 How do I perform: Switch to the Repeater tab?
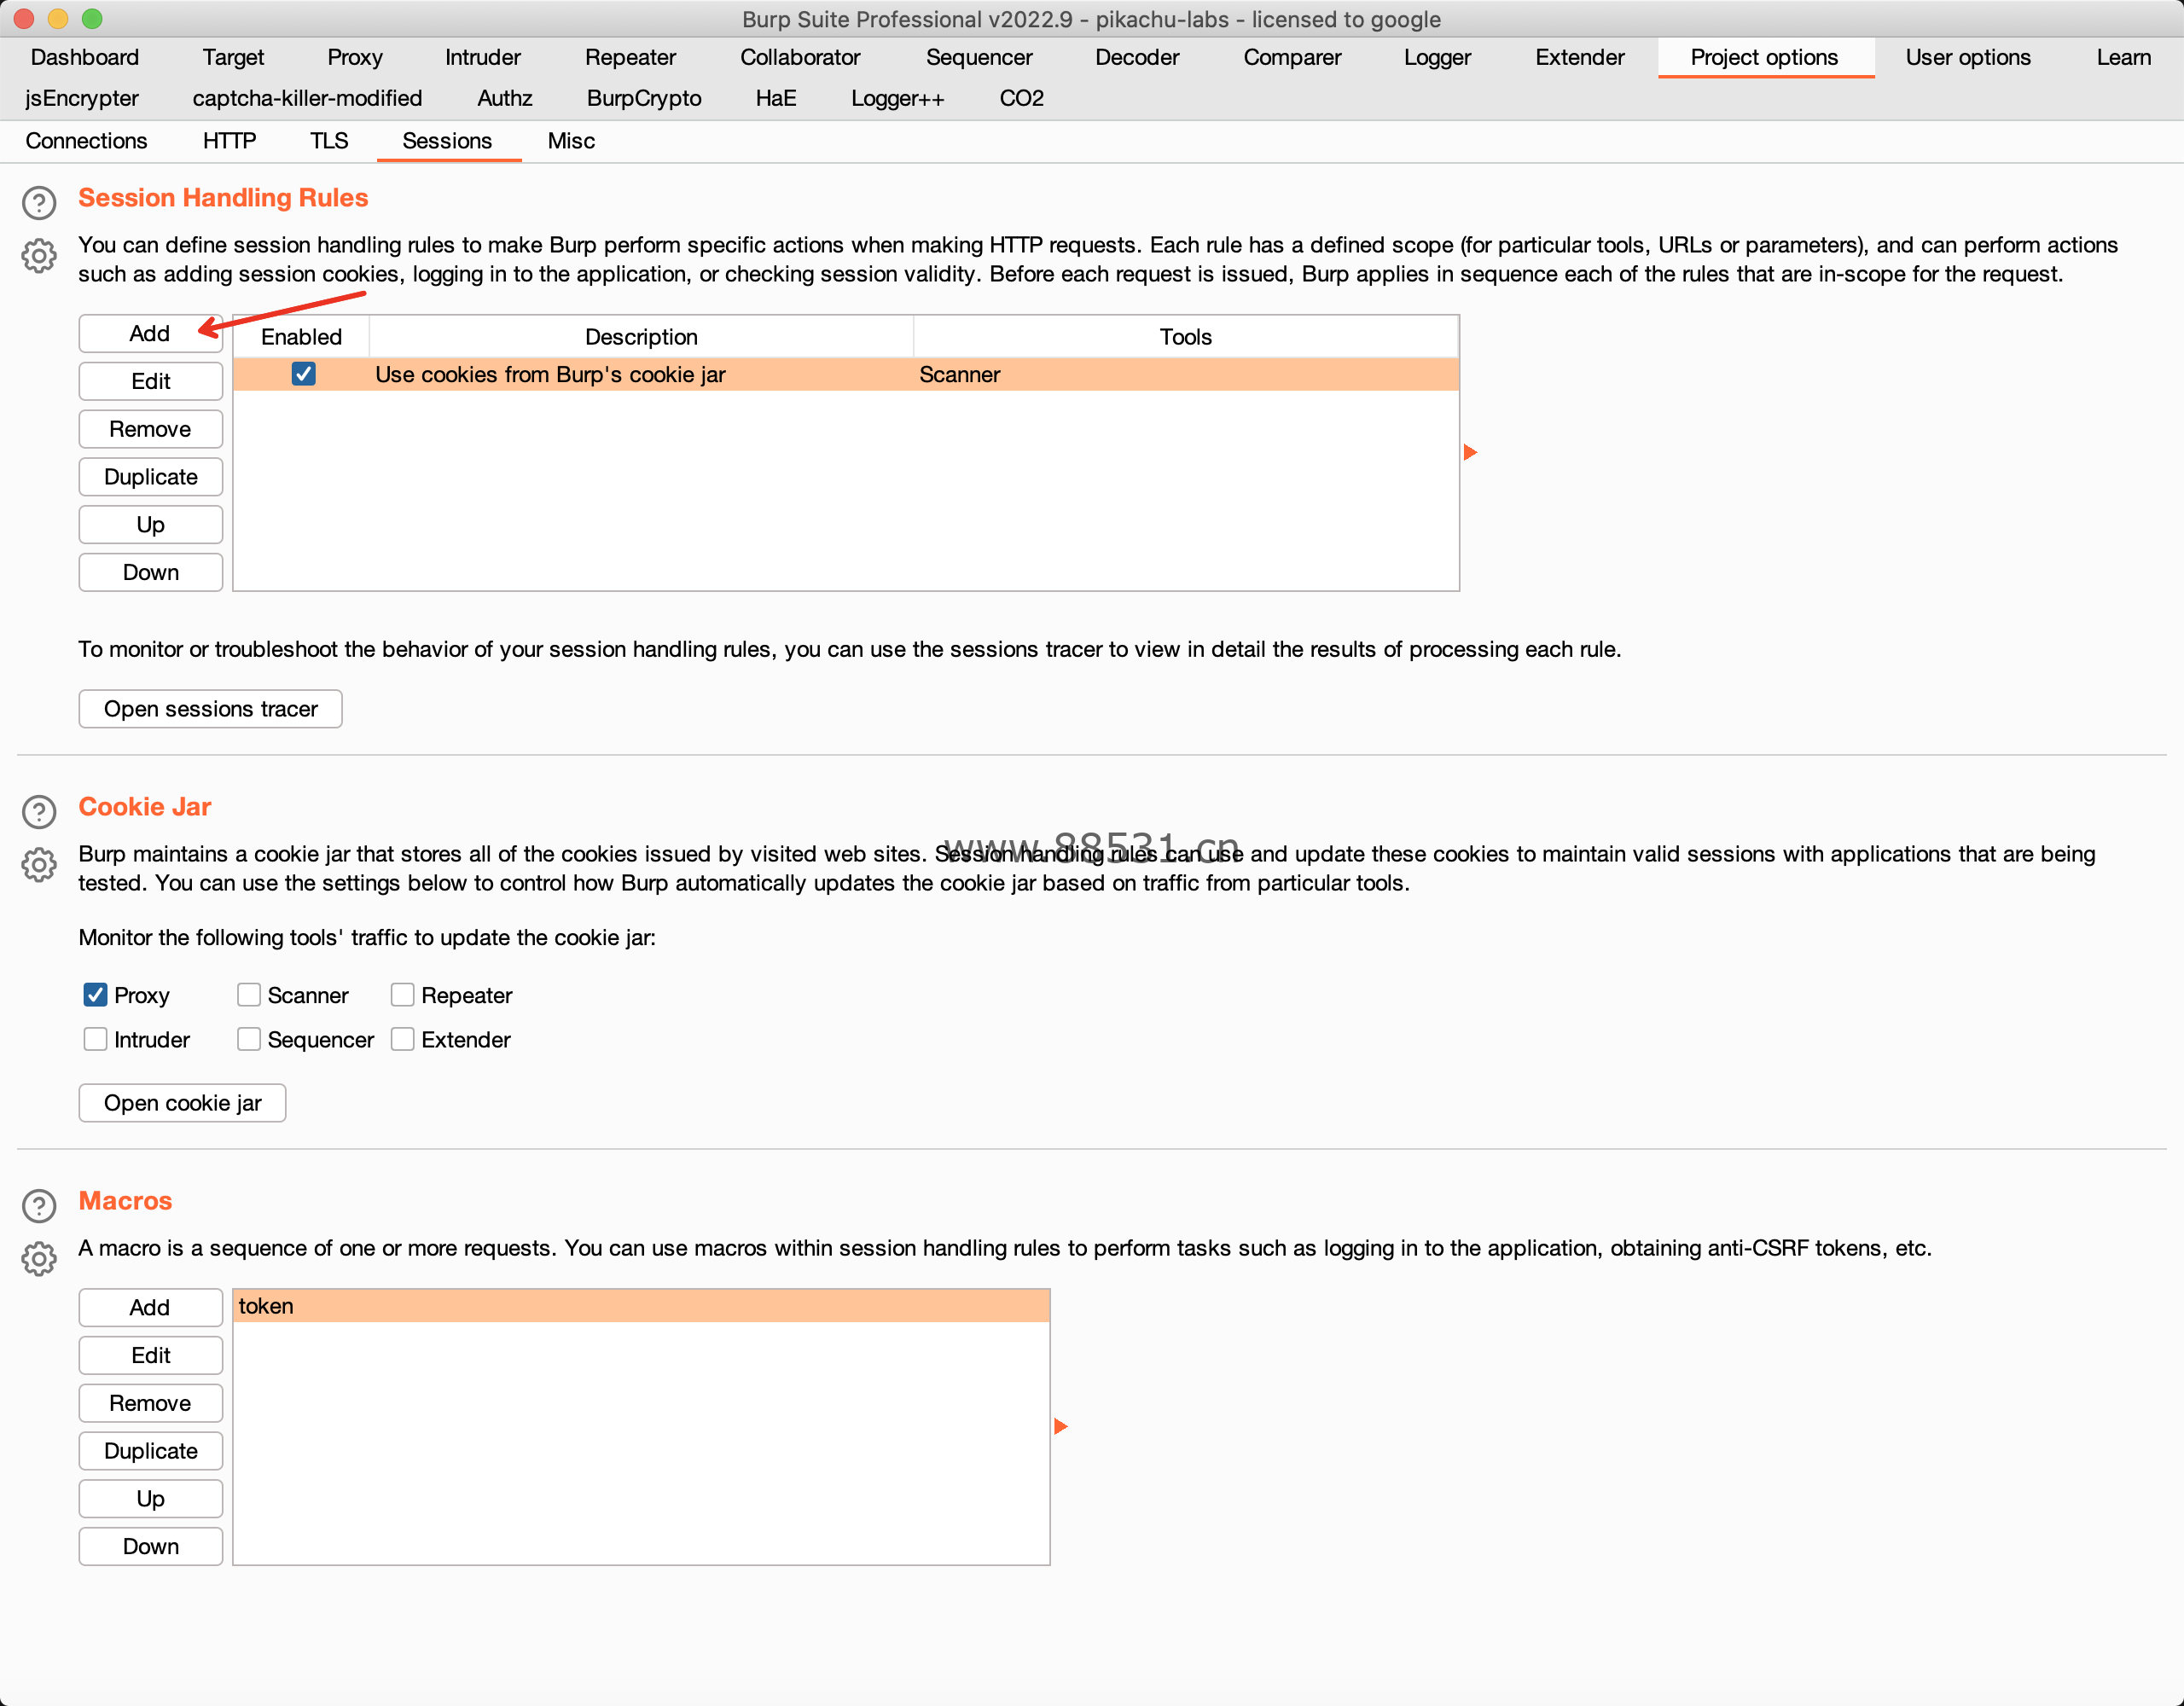pos(630,57)
